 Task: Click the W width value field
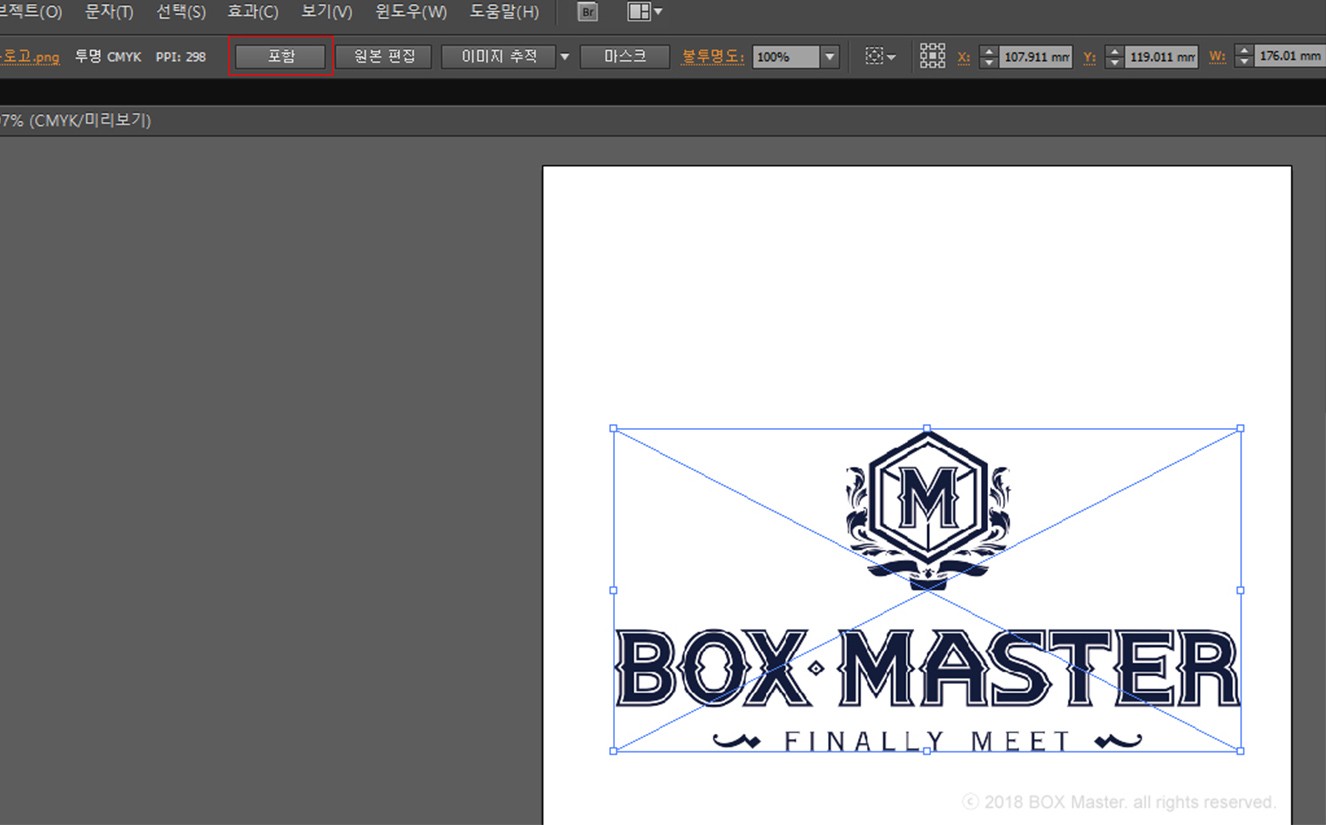coord(1290,57)
